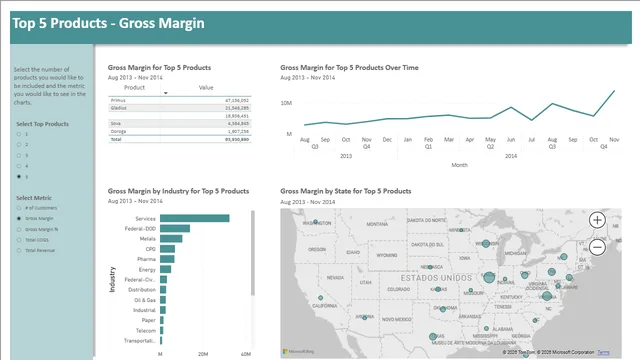Click the Sova row in table
The height and width of the screenshot is (360, 640).
pyautogui.click(x=180, y=123)
